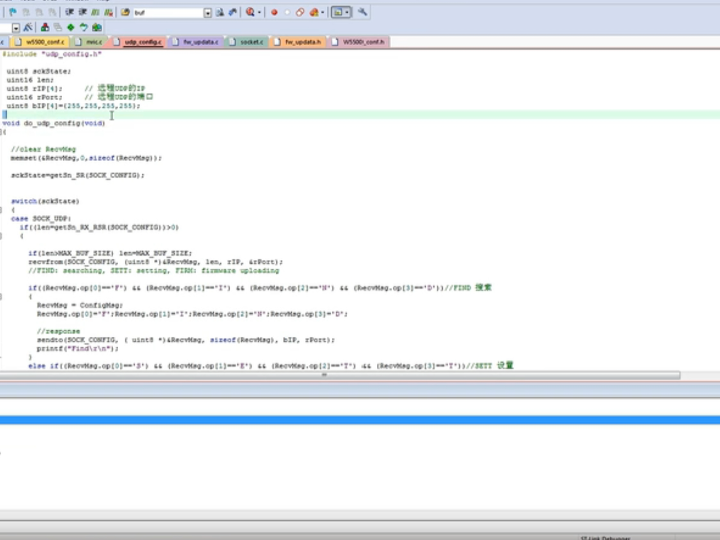
Task: Toggle the Enable/Disable Breakpoint icon
Action: 288,13
